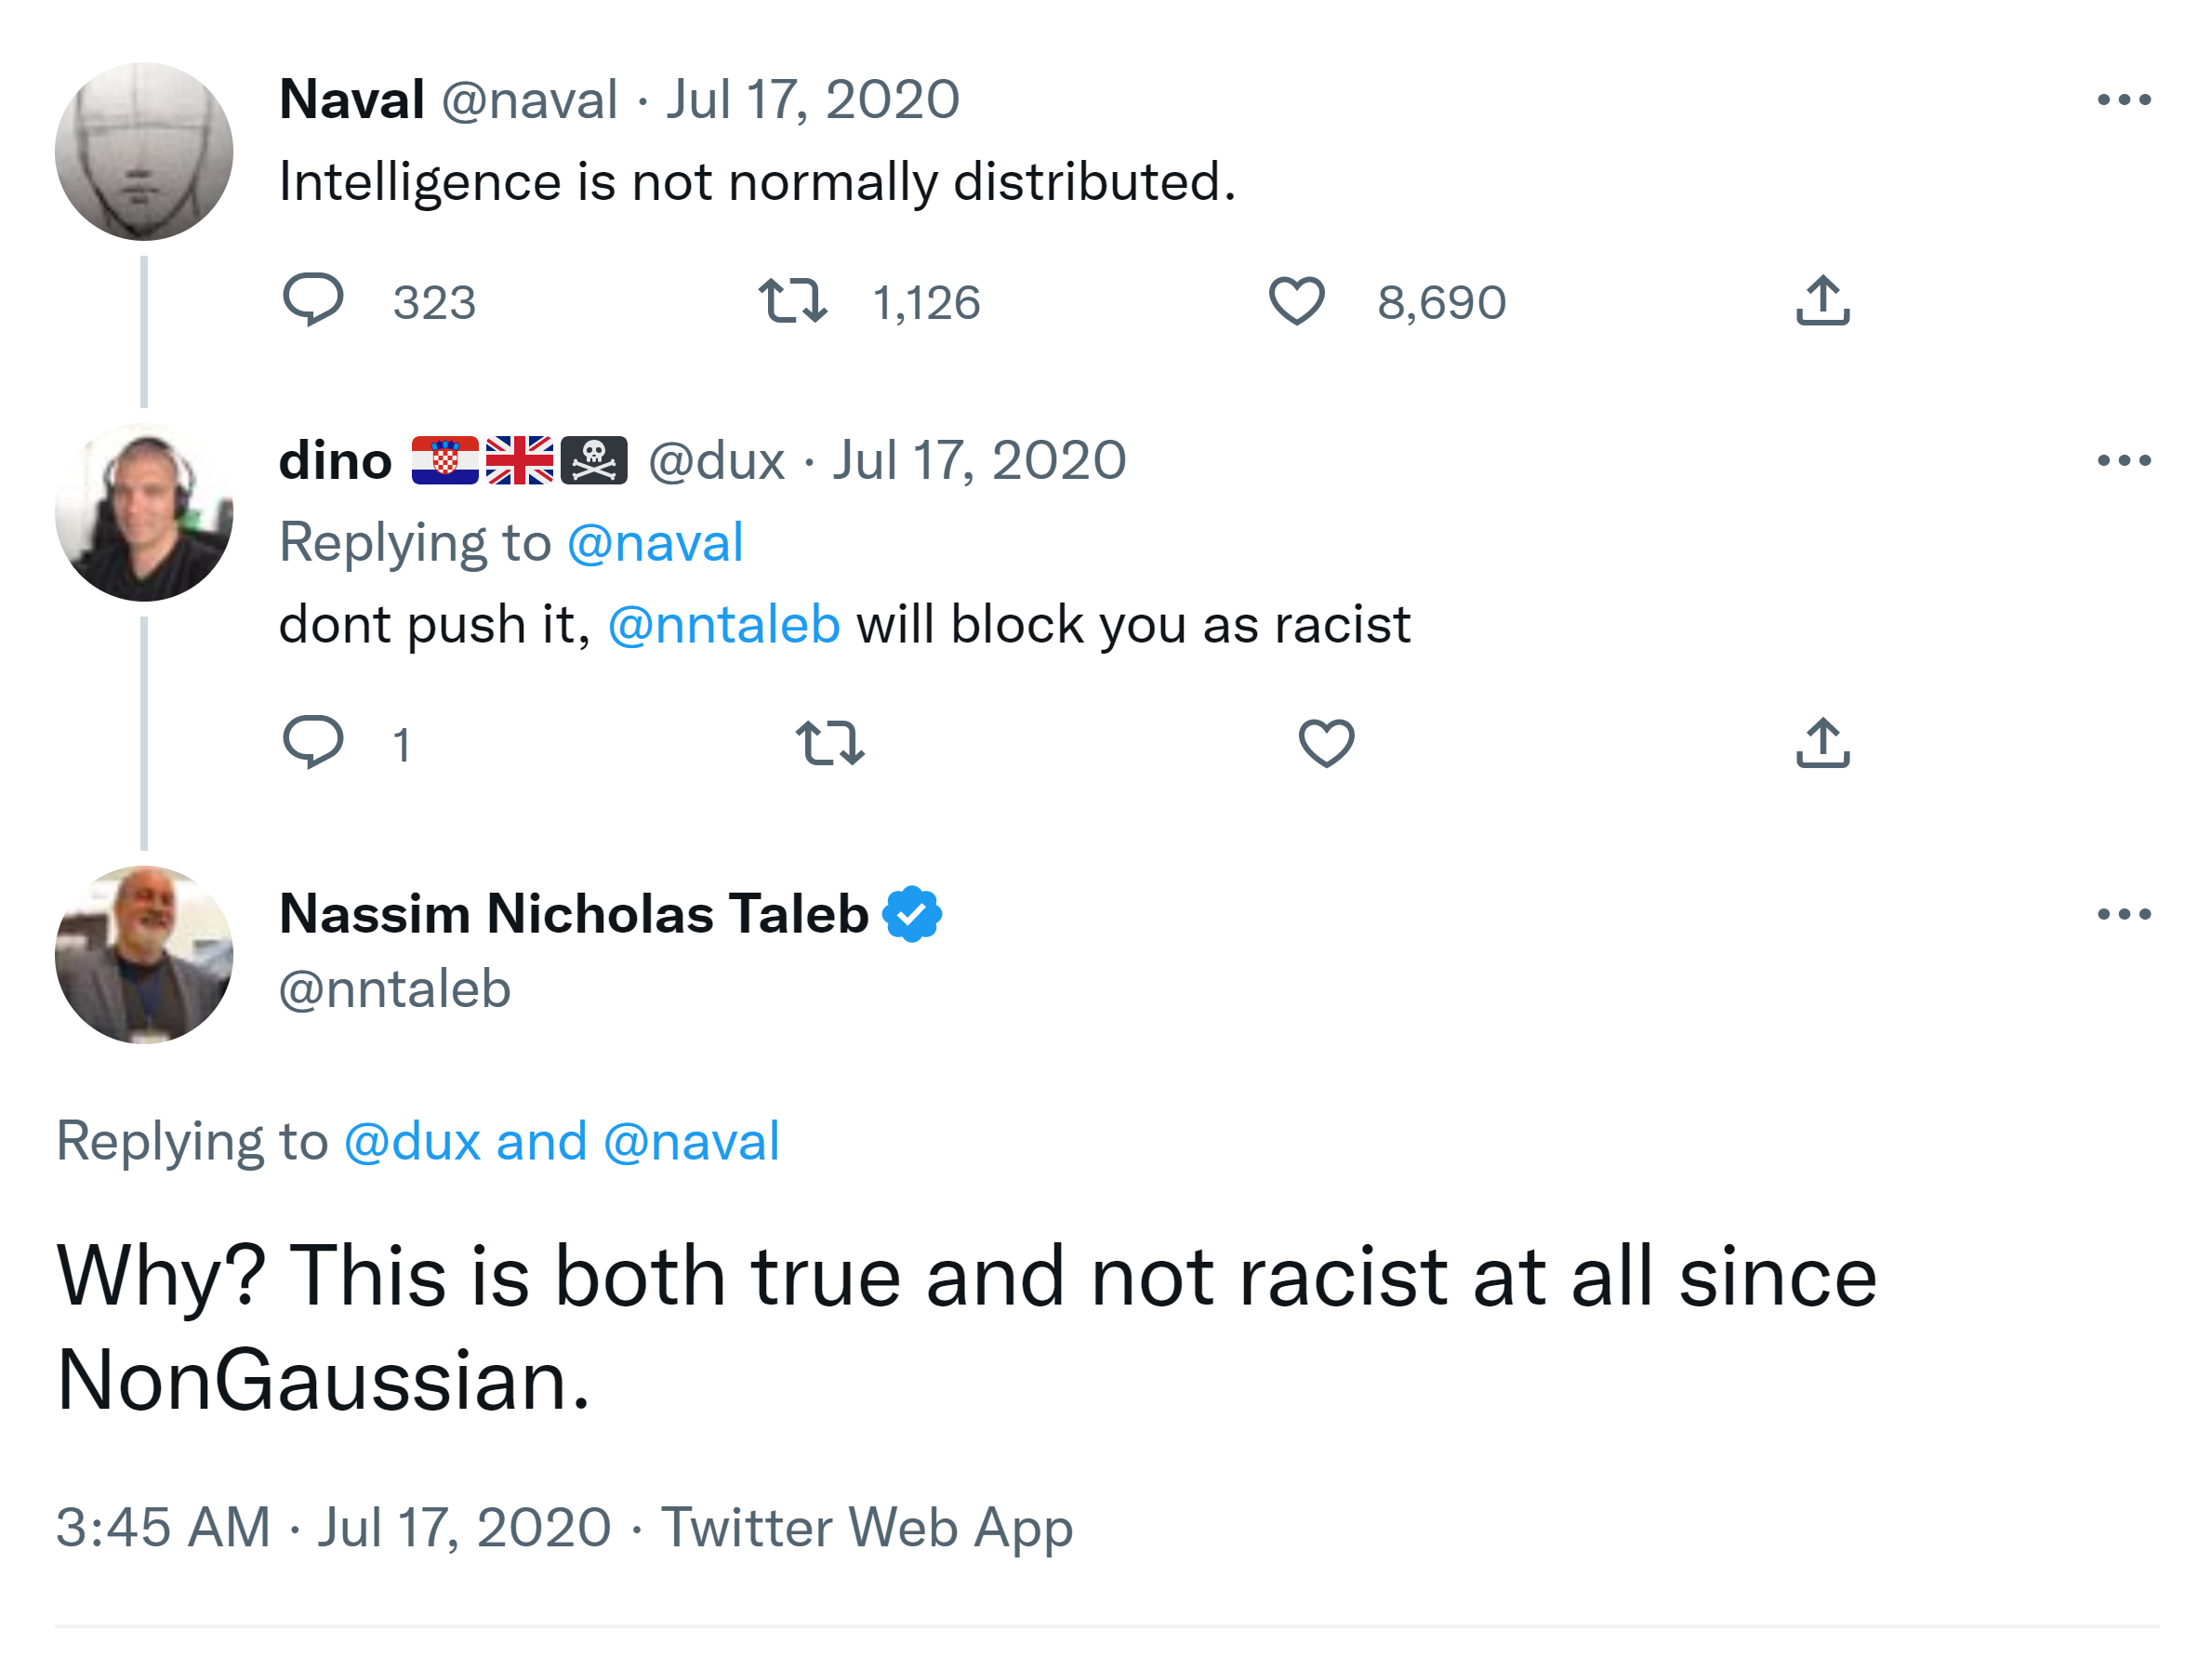
Task: Reply to dino's tweet via comment icon
Action: [313, 743]
